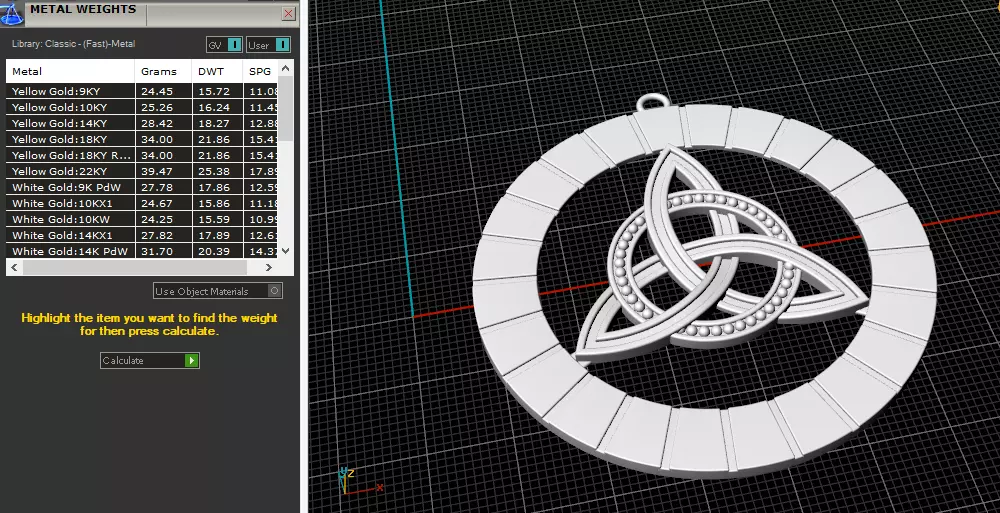Select the White Gold:10KW row
The width and height of the screenshot is (1000, 513).
point(143,219)
